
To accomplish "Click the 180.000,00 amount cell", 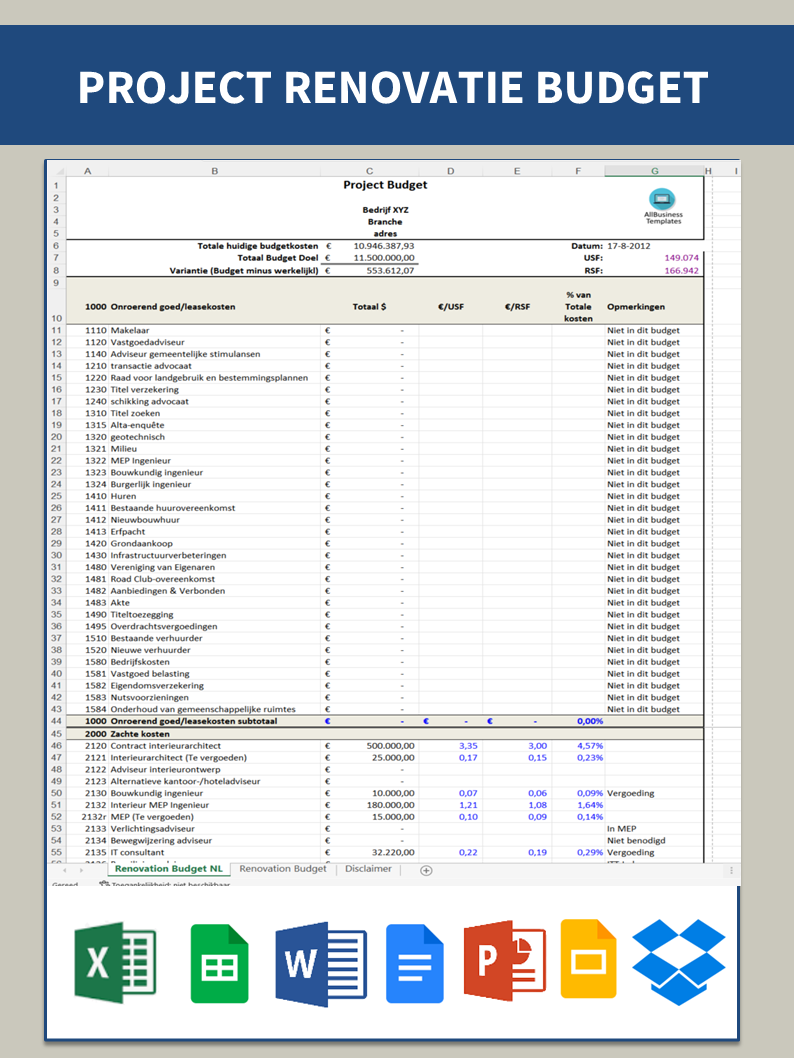I will [x=391, y=805].
